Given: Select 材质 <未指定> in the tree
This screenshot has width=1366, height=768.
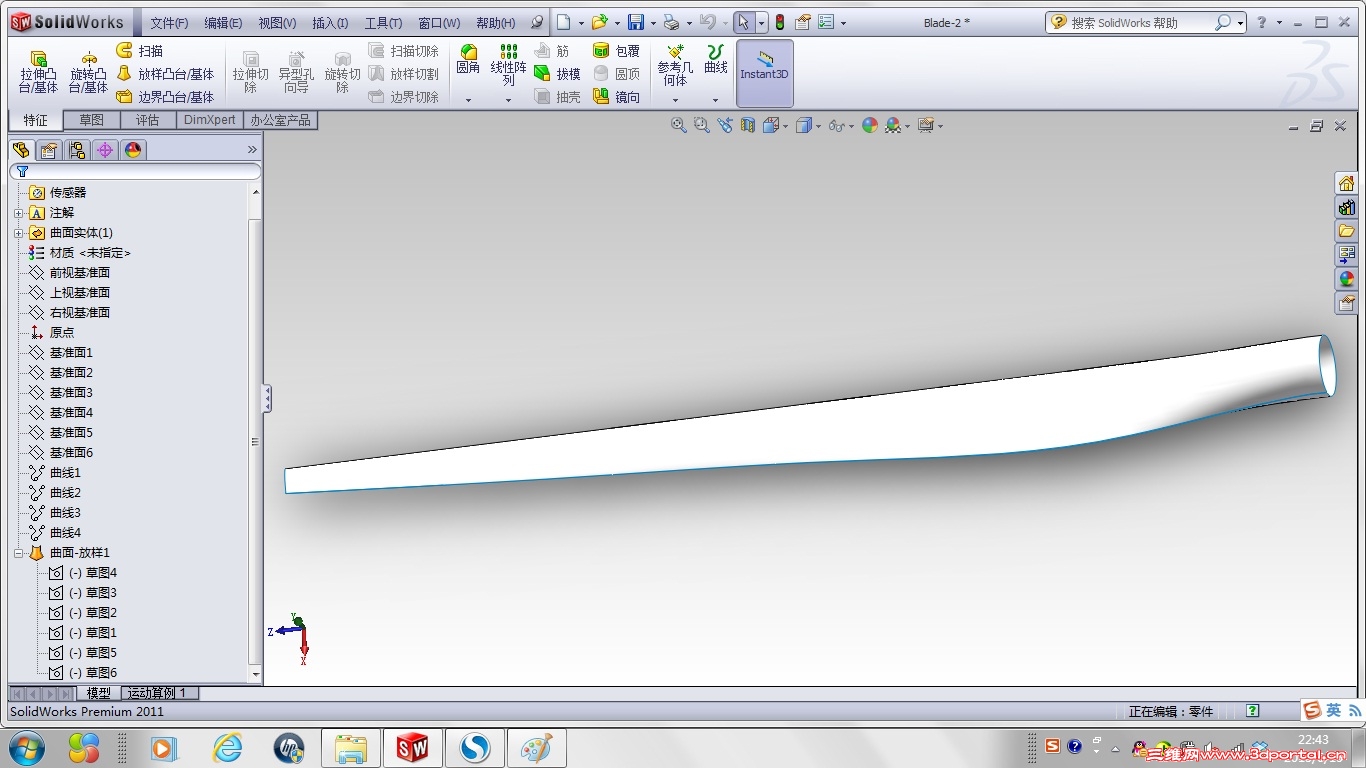Looking at the screenshot, I should tap(90, 253).
